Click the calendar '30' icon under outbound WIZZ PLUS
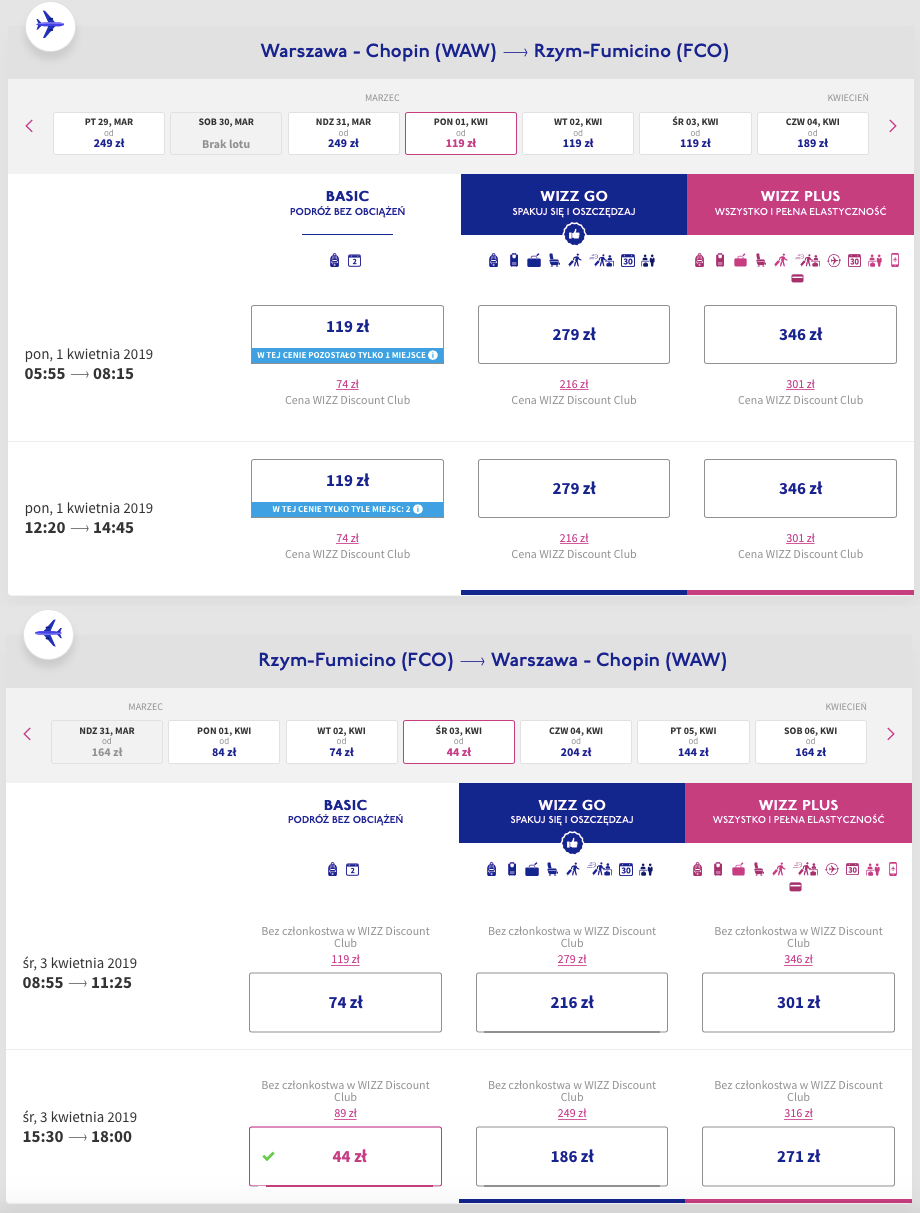 [855, 261]
